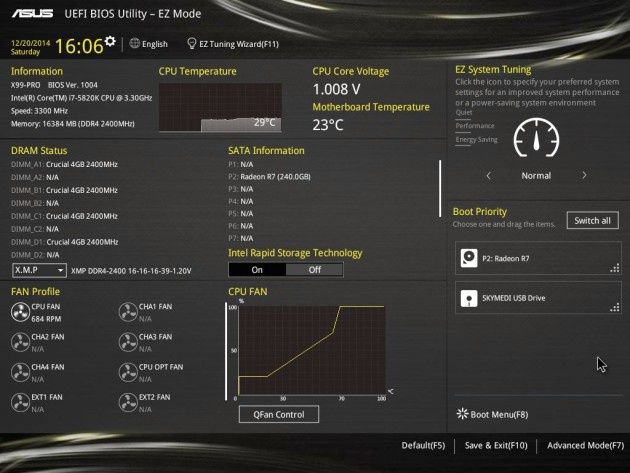630x473 pixels.
Task: Click Memory: 16384 MB (DDR4 2400MHz) line
Action: coord(73,123)
